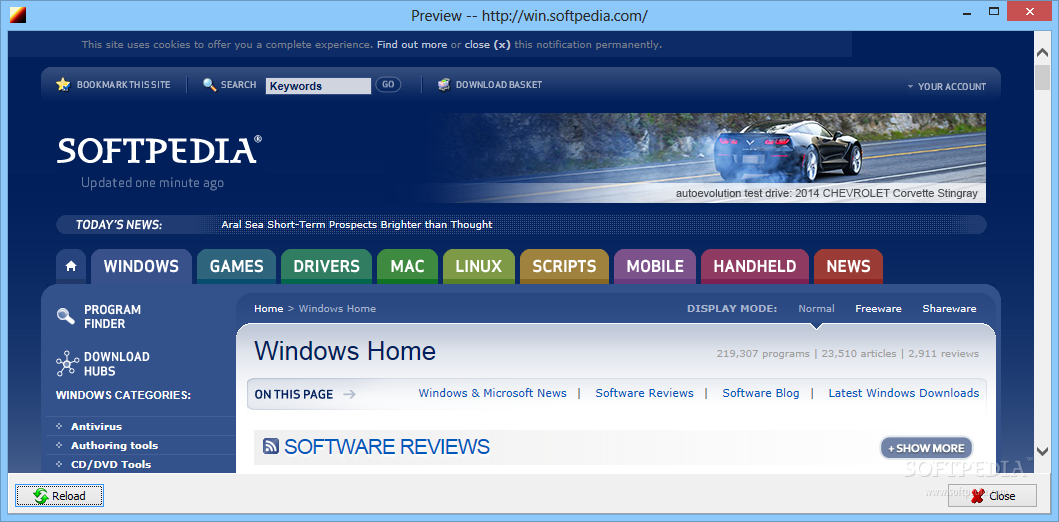1059x522 pixels.
Task: Open the Authoring tools category
Action: pyautogui.click(x=114, y=445)
